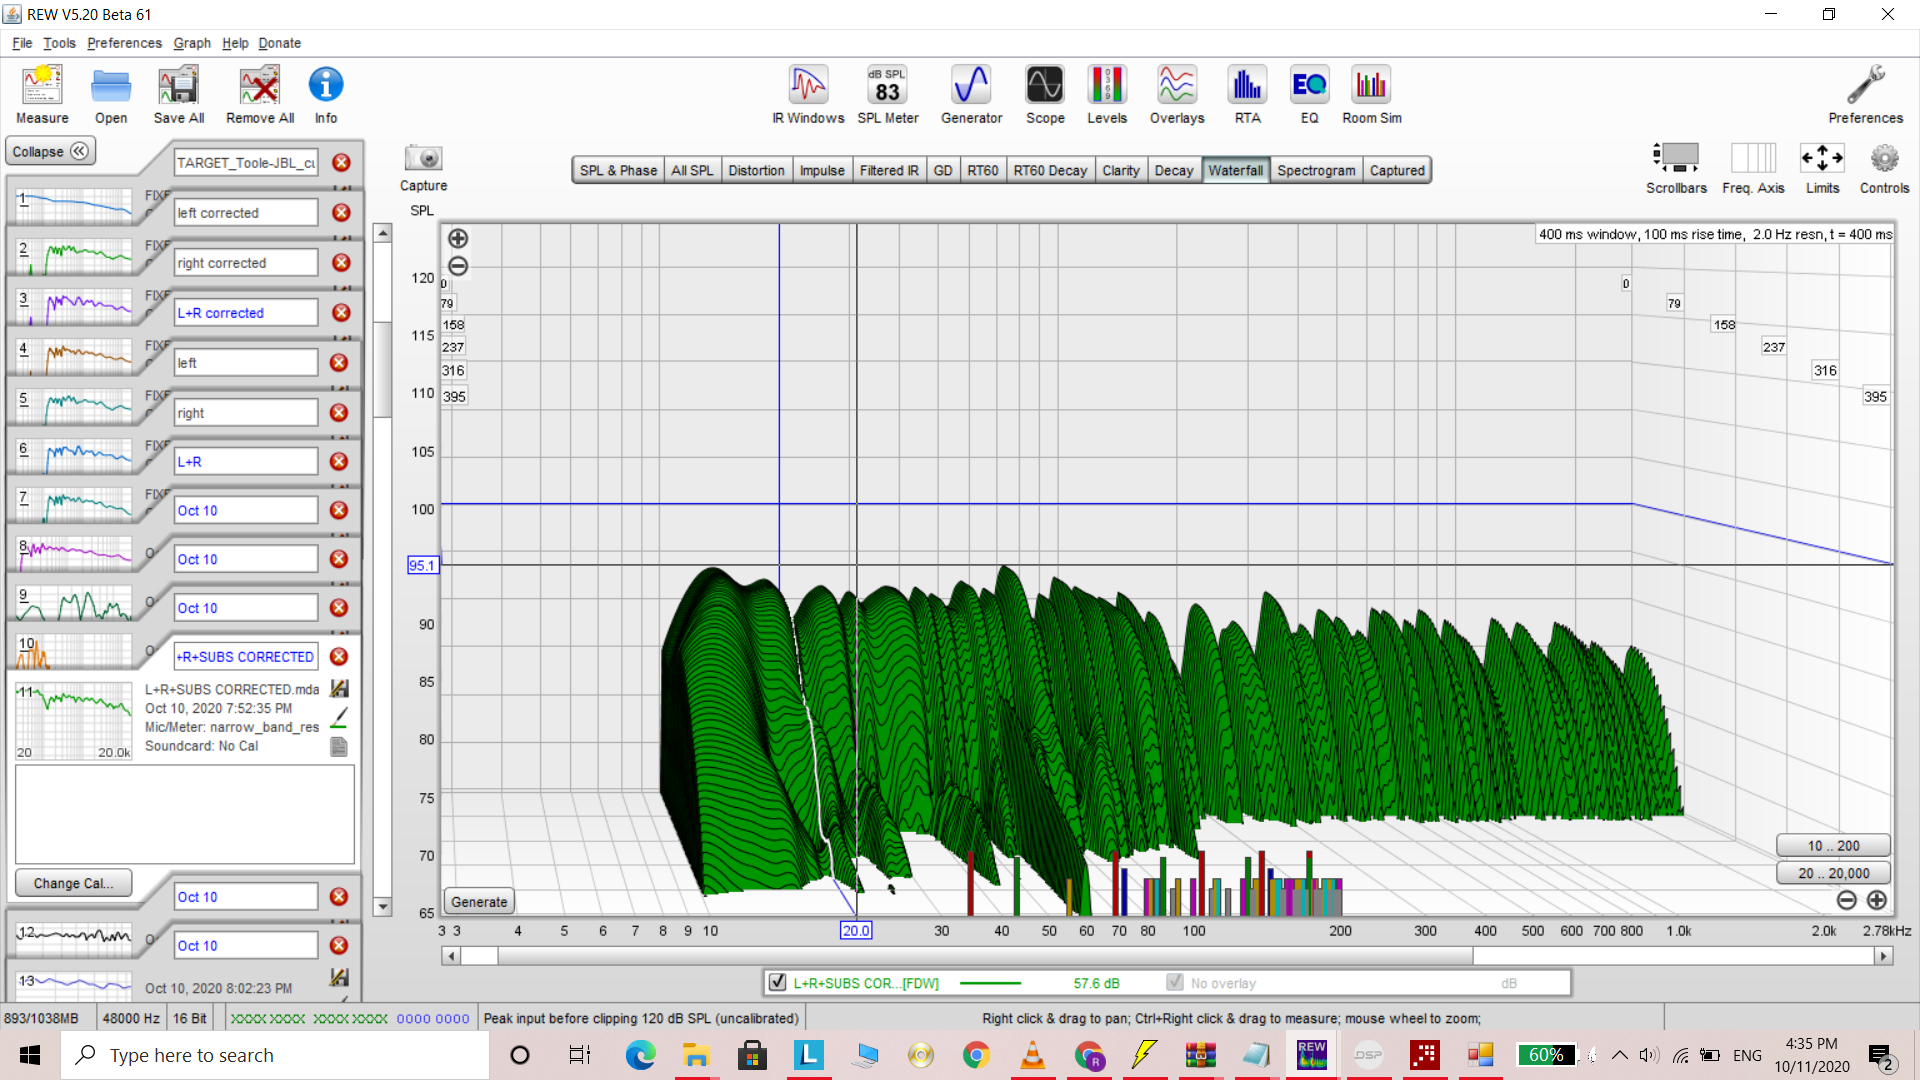Open the IR Windows tool

[808, 95]
